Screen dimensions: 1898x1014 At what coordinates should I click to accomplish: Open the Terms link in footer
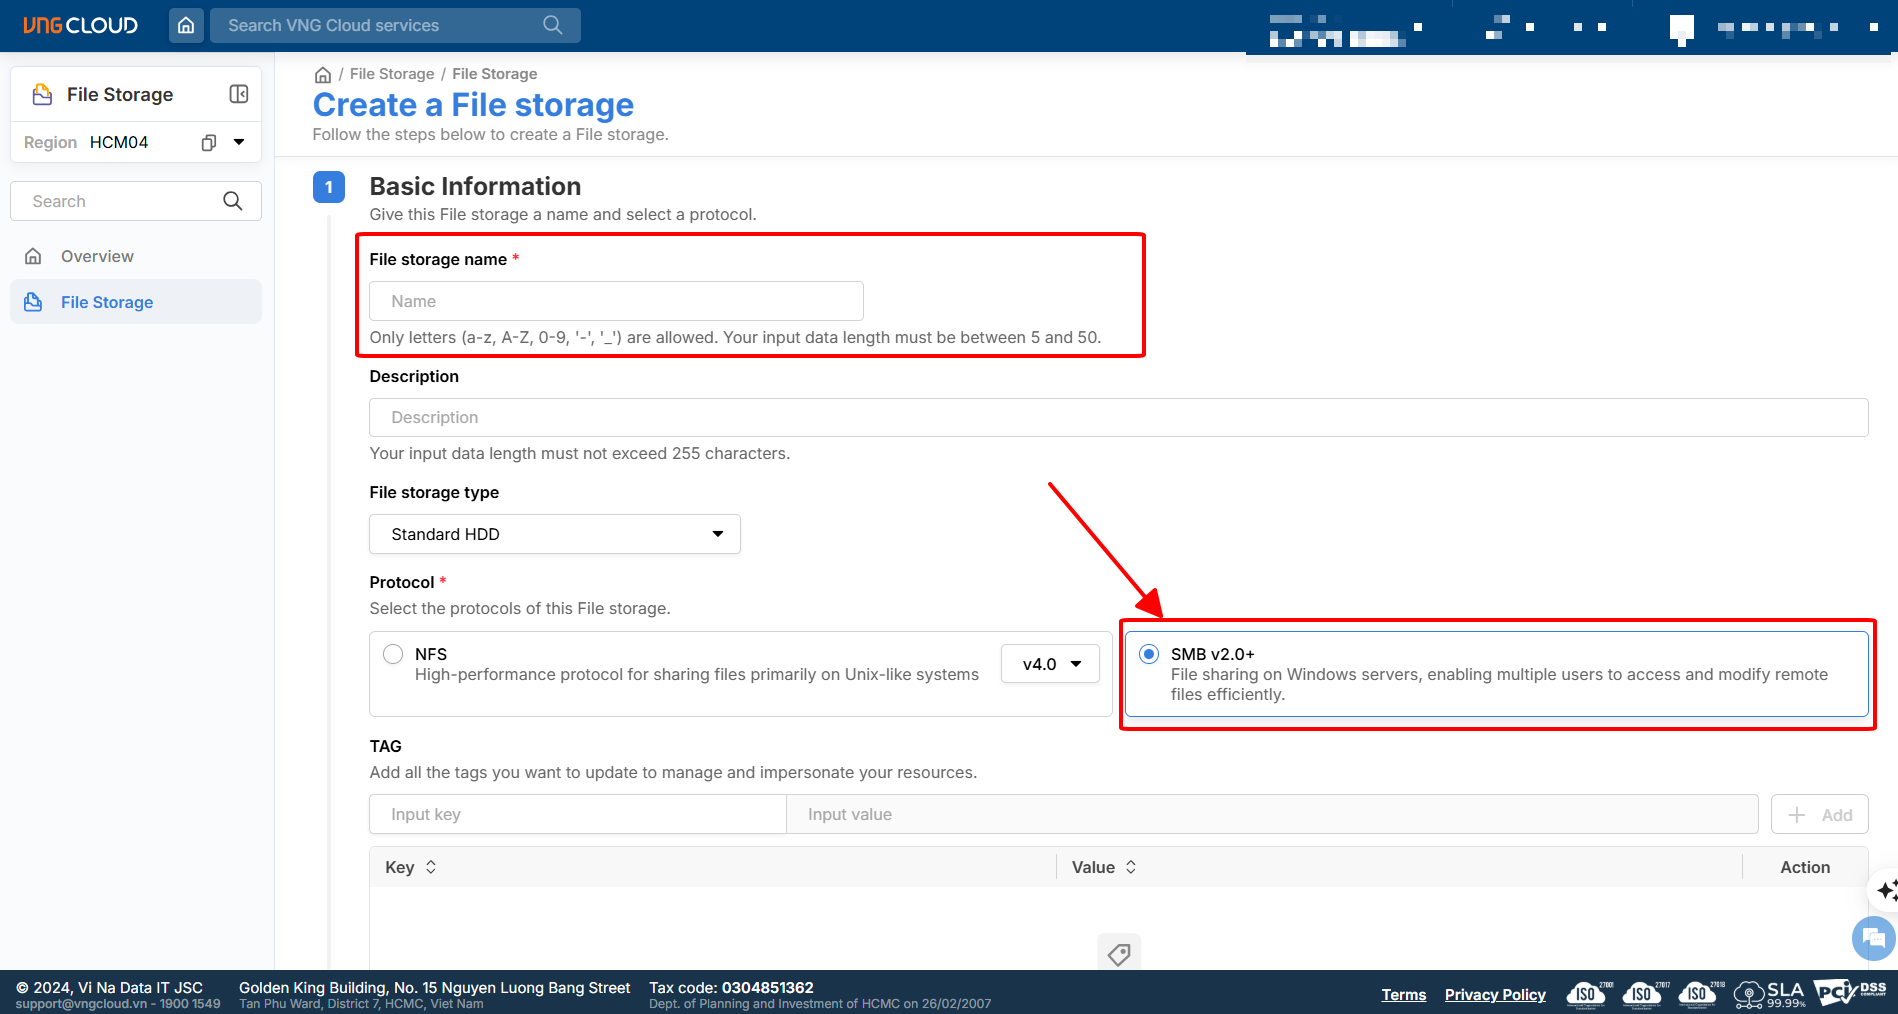click(1403, 994)
